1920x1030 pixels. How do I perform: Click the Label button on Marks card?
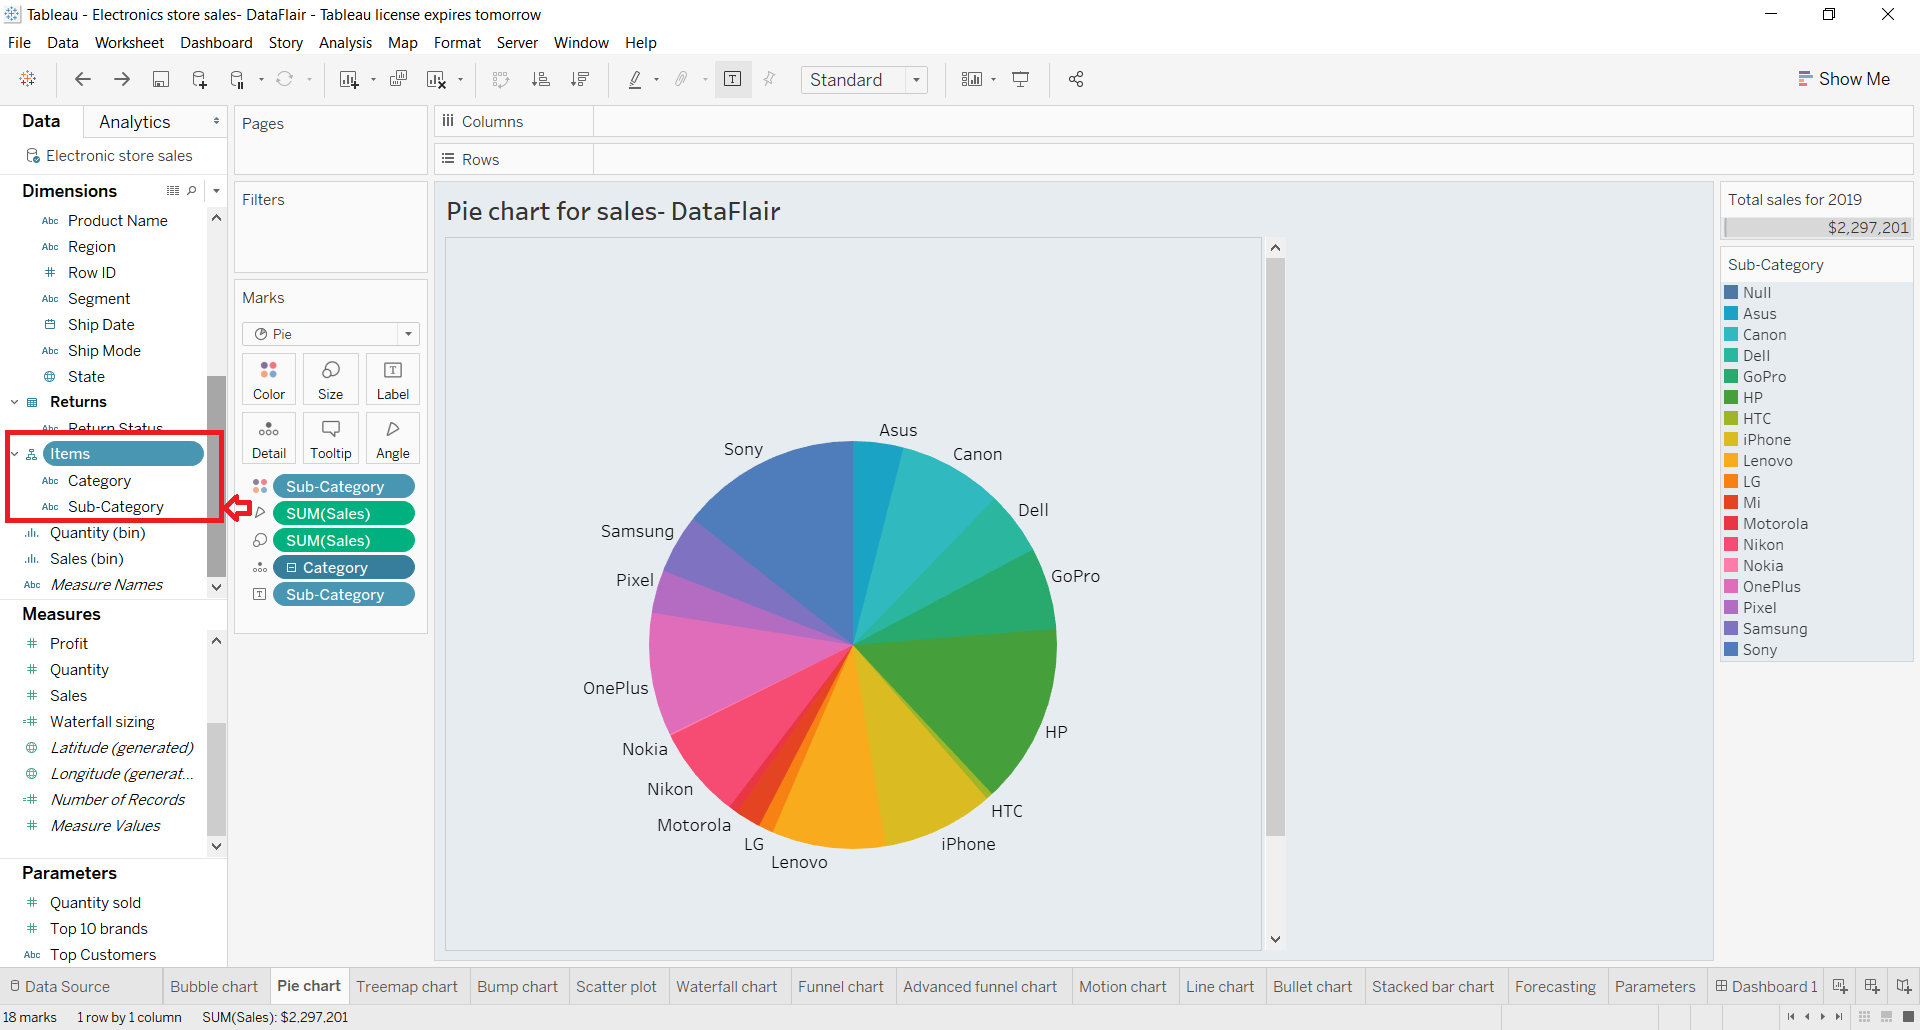coord(392,378)
